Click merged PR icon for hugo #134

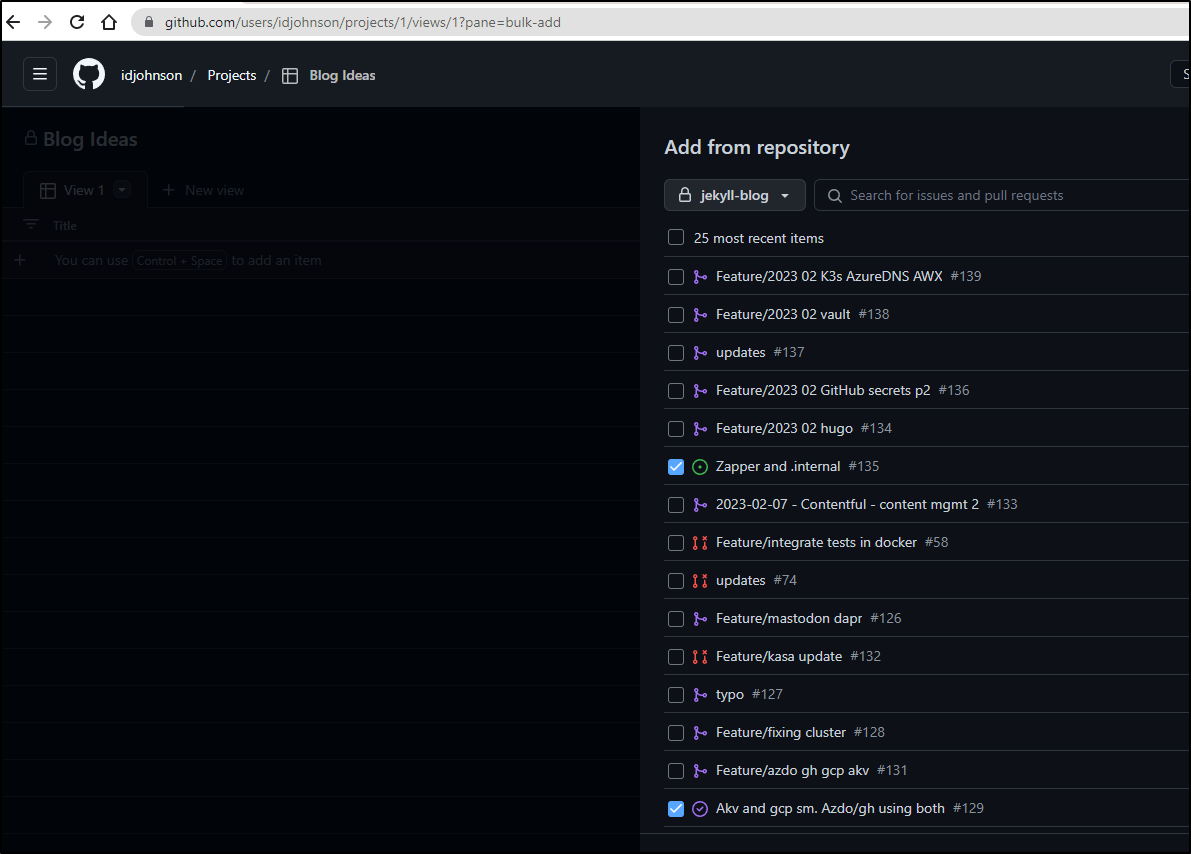(x=700, y=429)
